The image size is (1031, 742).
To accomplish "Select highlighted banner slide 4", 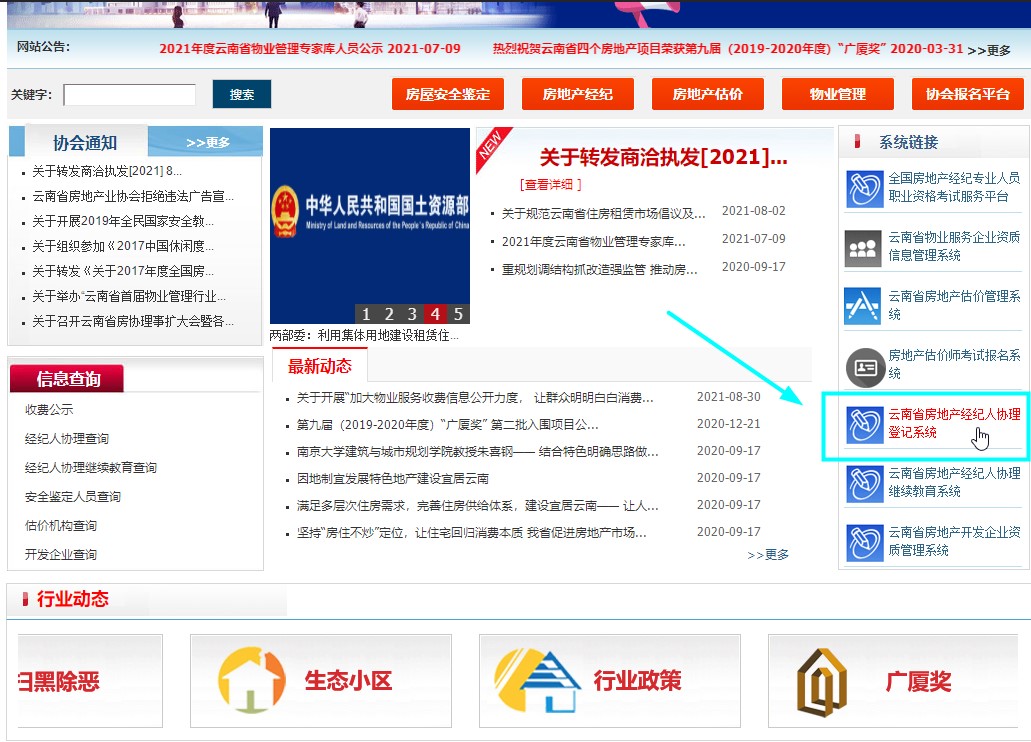I will click(x=435, y=314).
